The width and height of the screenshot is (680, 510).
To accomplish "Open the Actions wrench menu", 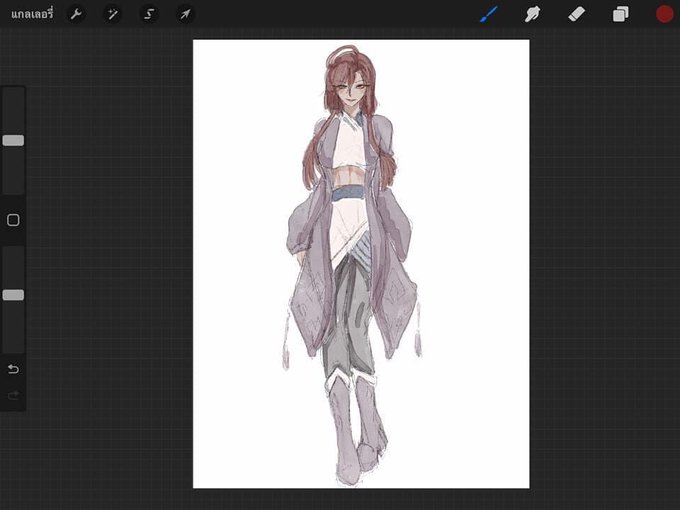I will (x=76, y=14).
